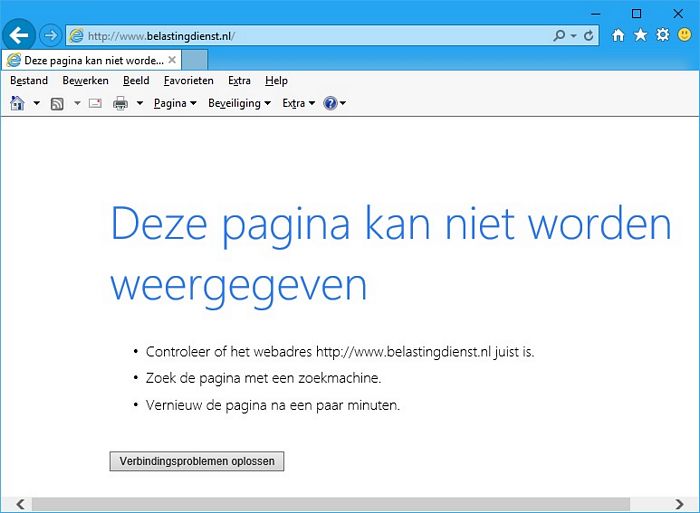
Task: Print the page with the printer icon
Action: point(120,104)
